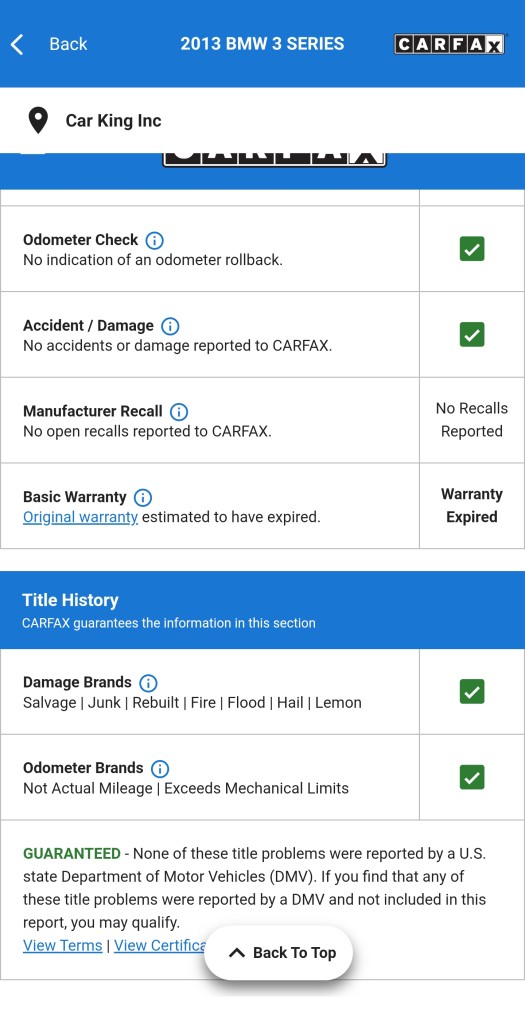Click Odometer Check green checkmark
The width and height of the screenshot is (525, 1024).
click(472, 249)
